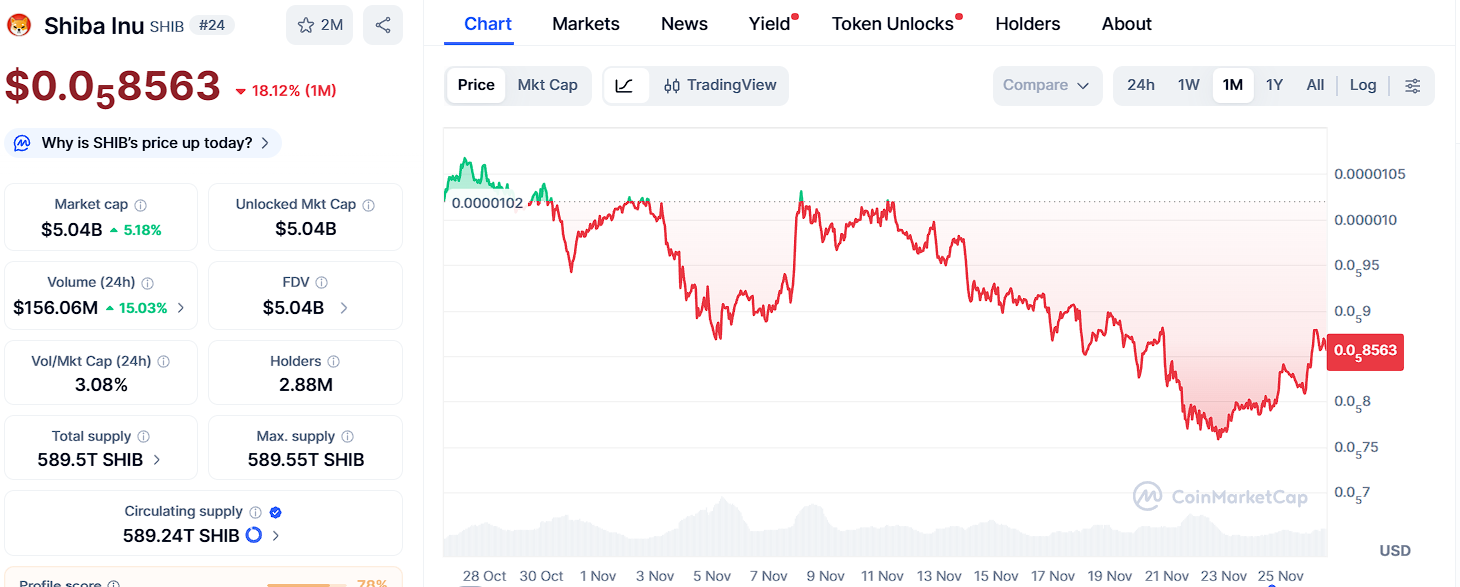
Task: Expand Total supply details chevron
Action: pos(157,460)
